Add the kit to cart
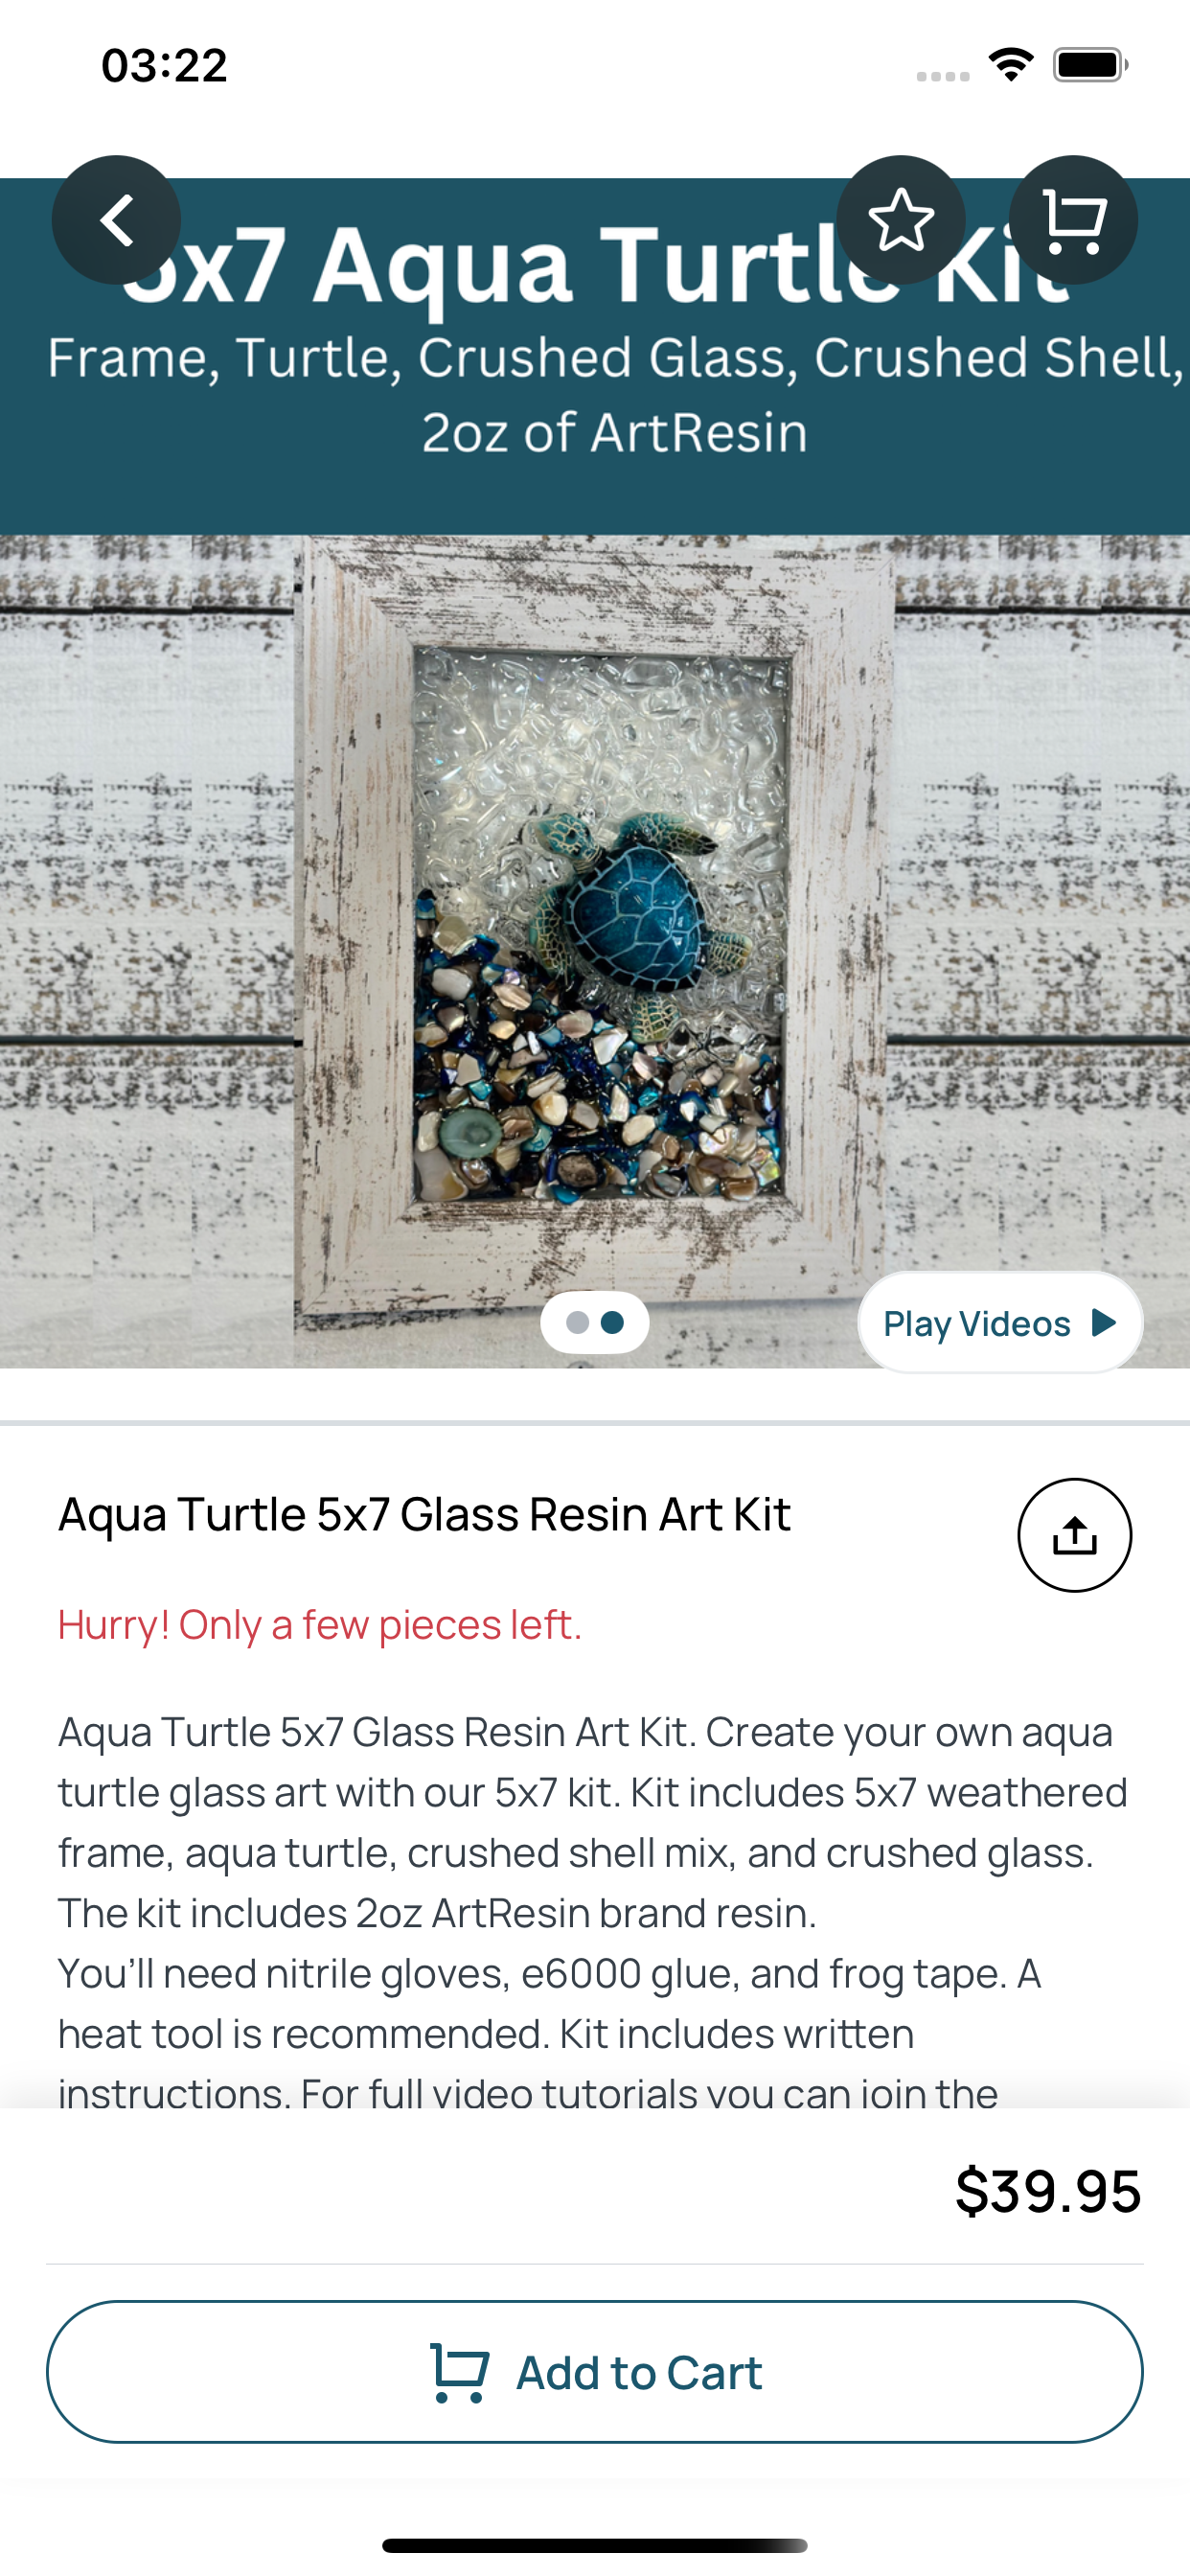1190x2576 pixels. [595, 2372]
